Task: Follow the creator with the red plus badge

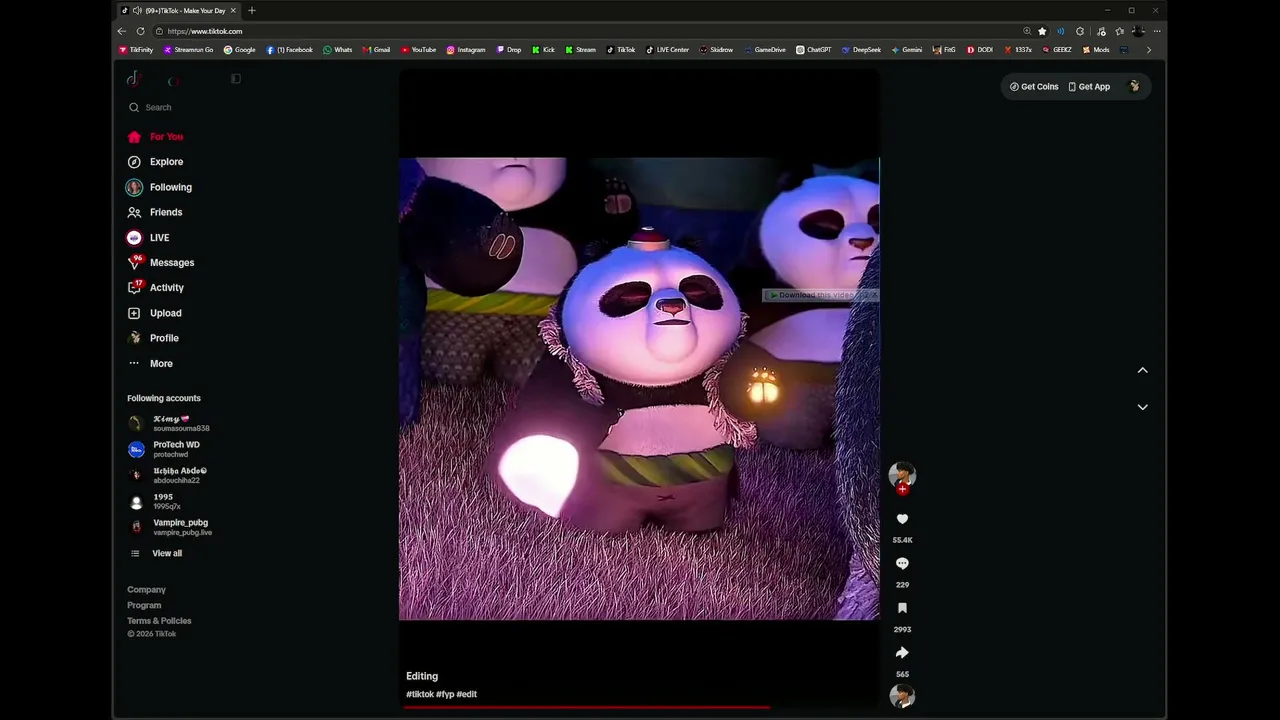Action: tap(902, 489)
